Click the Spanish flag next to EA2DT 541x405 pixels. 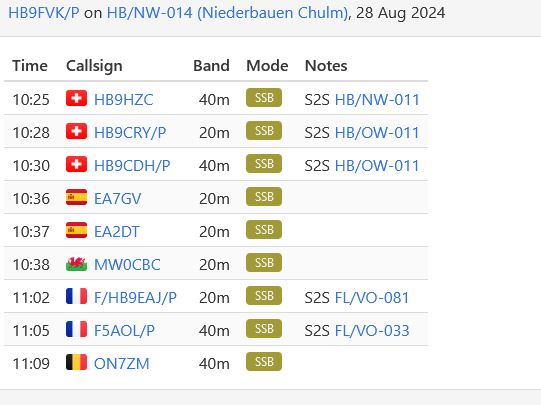click(76, 230)
